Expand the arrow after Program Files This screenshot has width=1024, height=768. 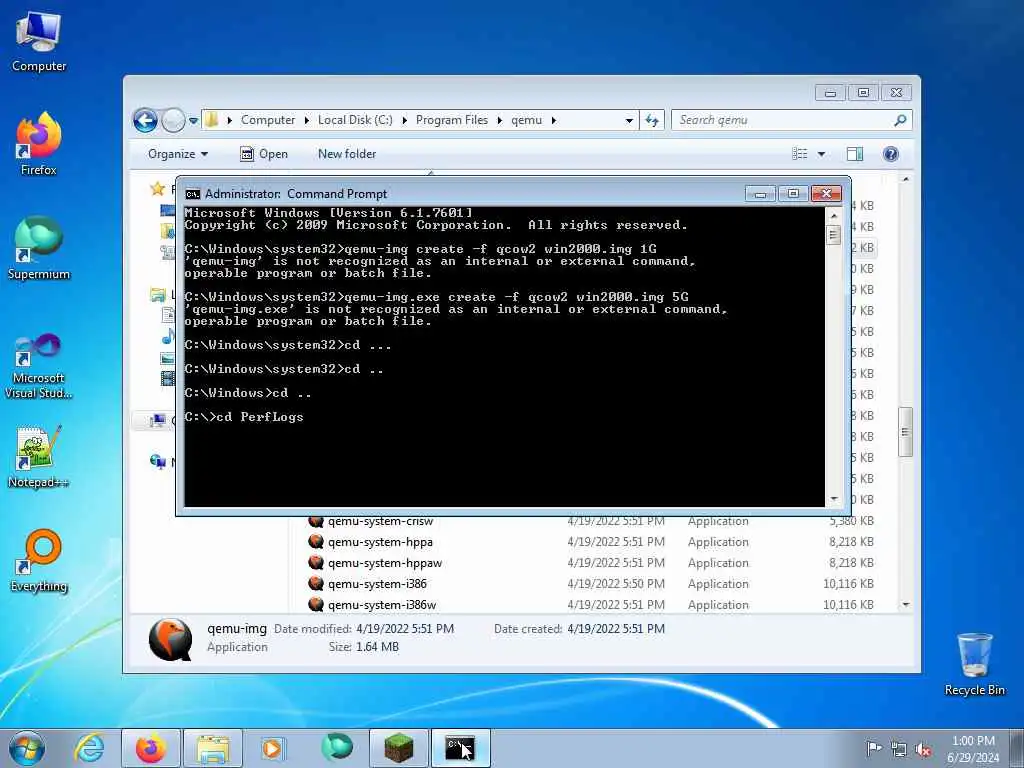(x=500, y=120)
